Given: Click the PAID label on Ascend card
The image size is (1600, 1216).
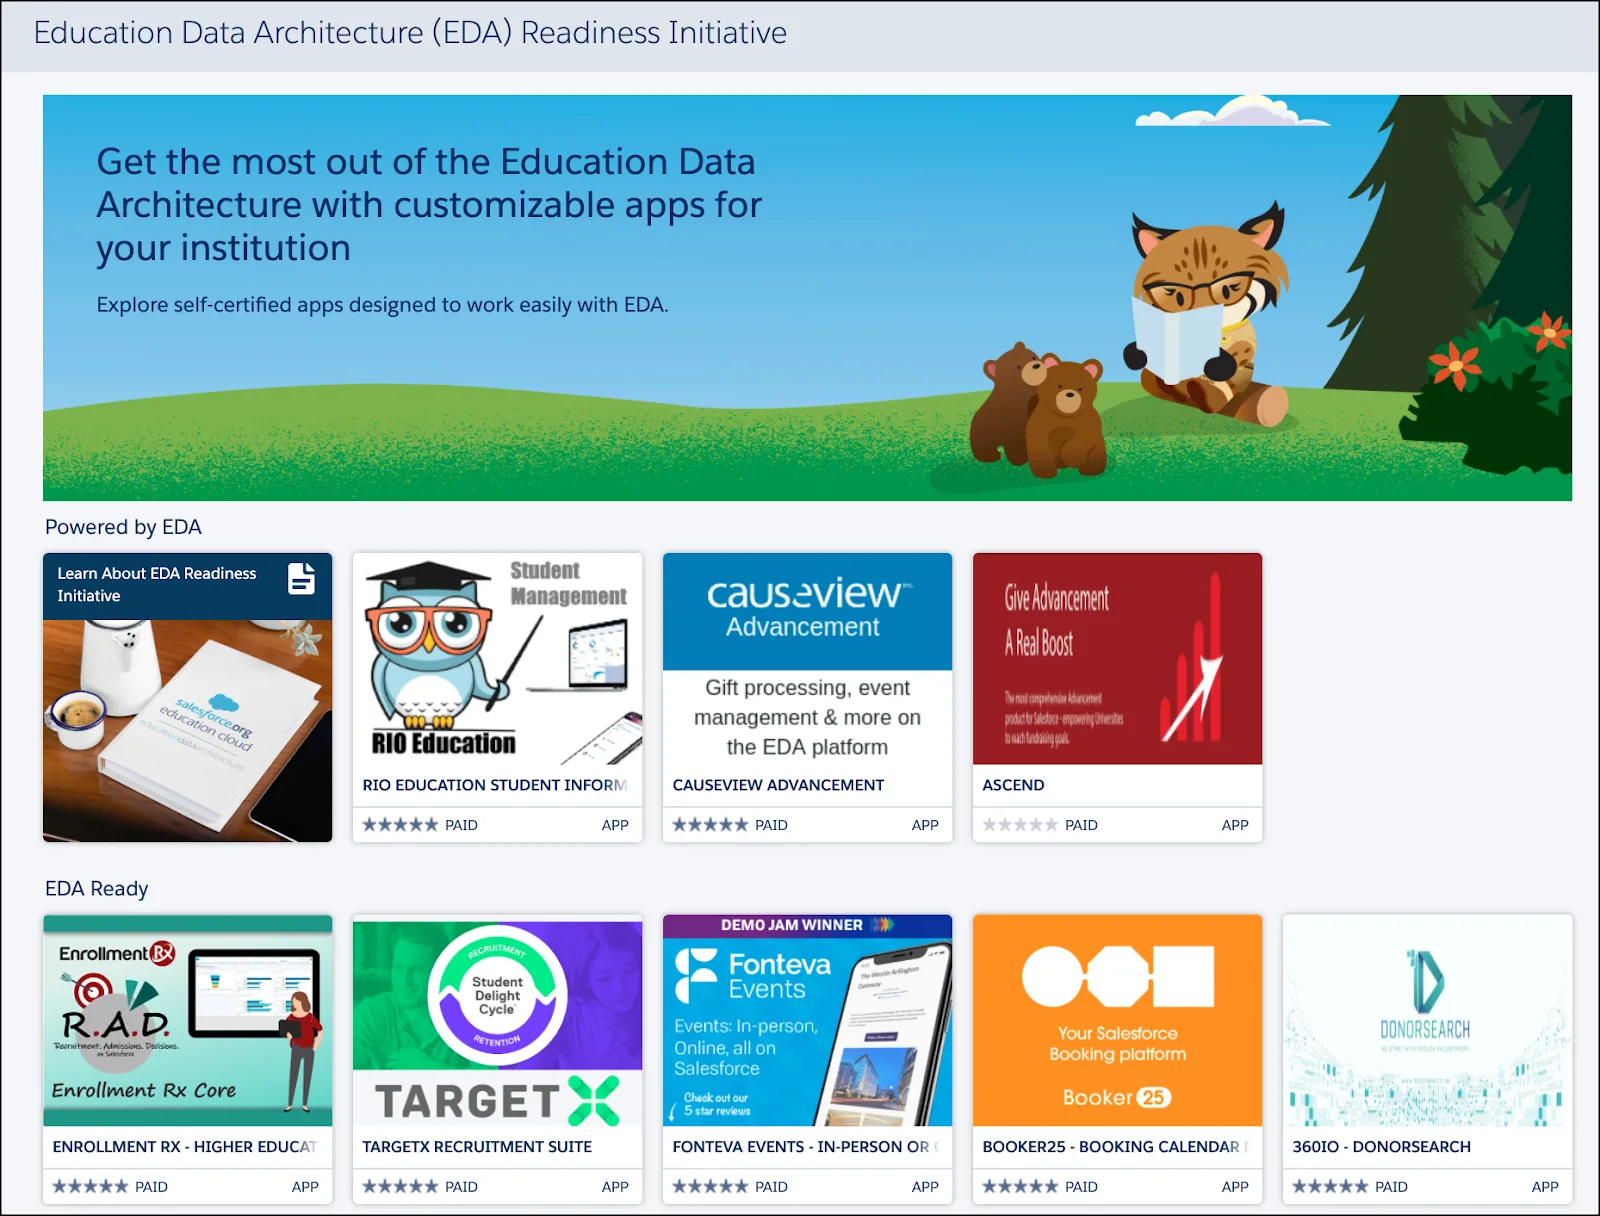Looking at the screenshot, I should (1081, 825).
